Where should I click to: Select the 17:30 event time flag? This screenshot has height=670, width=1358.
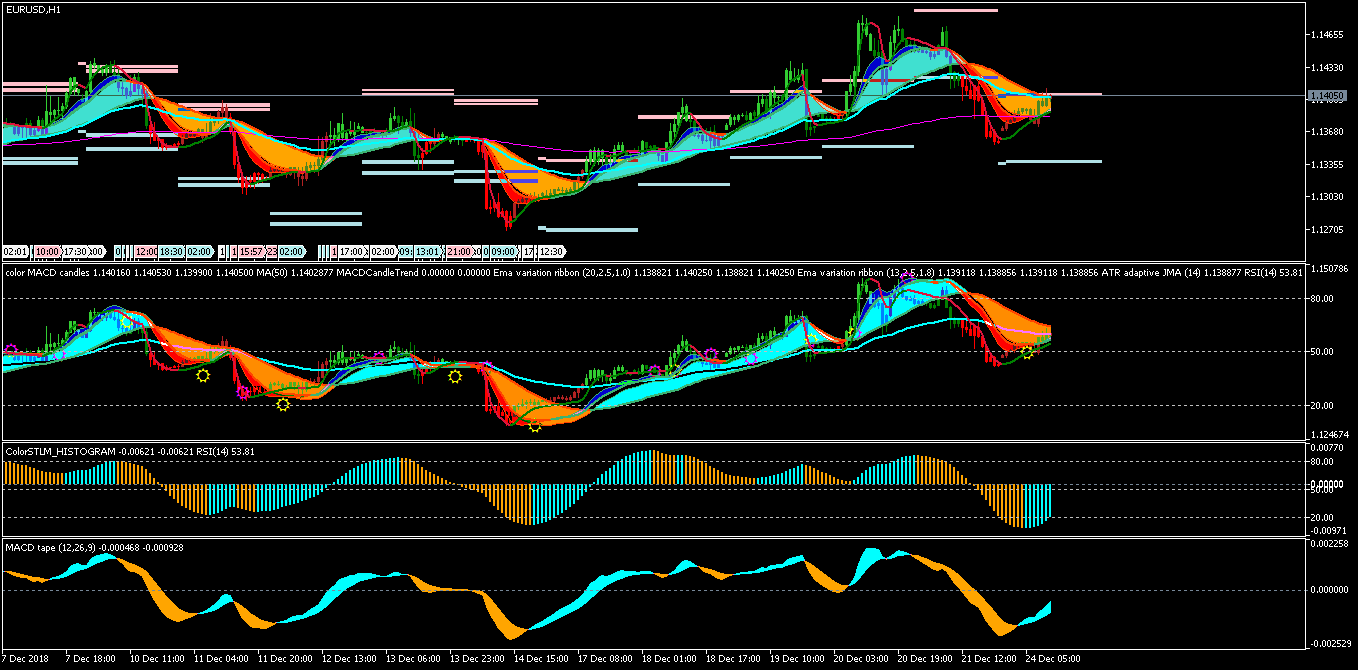point(75,251)
